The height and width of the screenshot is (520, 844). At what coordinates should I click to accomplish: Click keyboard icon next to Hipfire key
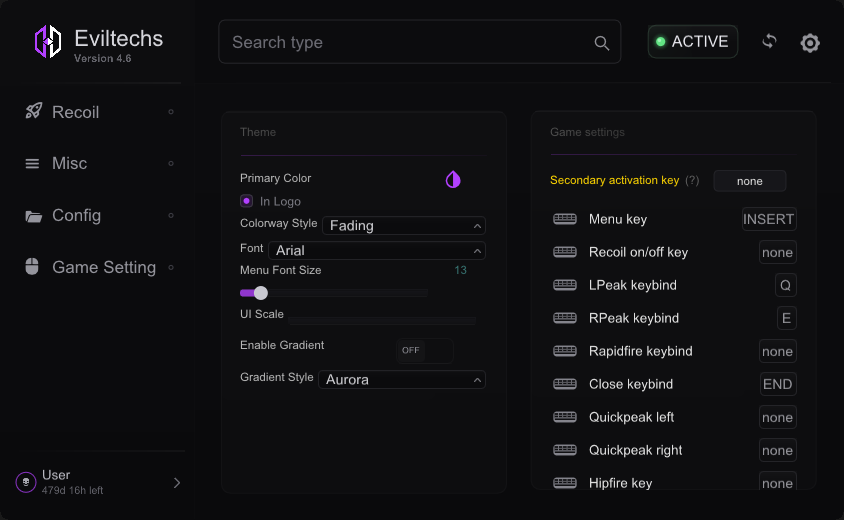click(565, 483)
